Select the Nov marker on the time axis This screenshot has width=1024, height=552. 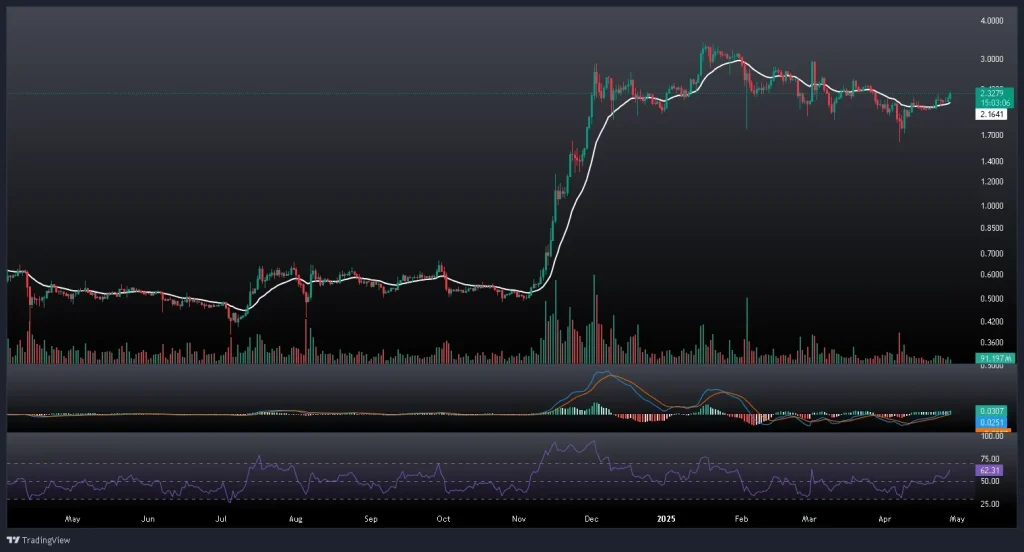click(x=518, y=520)
